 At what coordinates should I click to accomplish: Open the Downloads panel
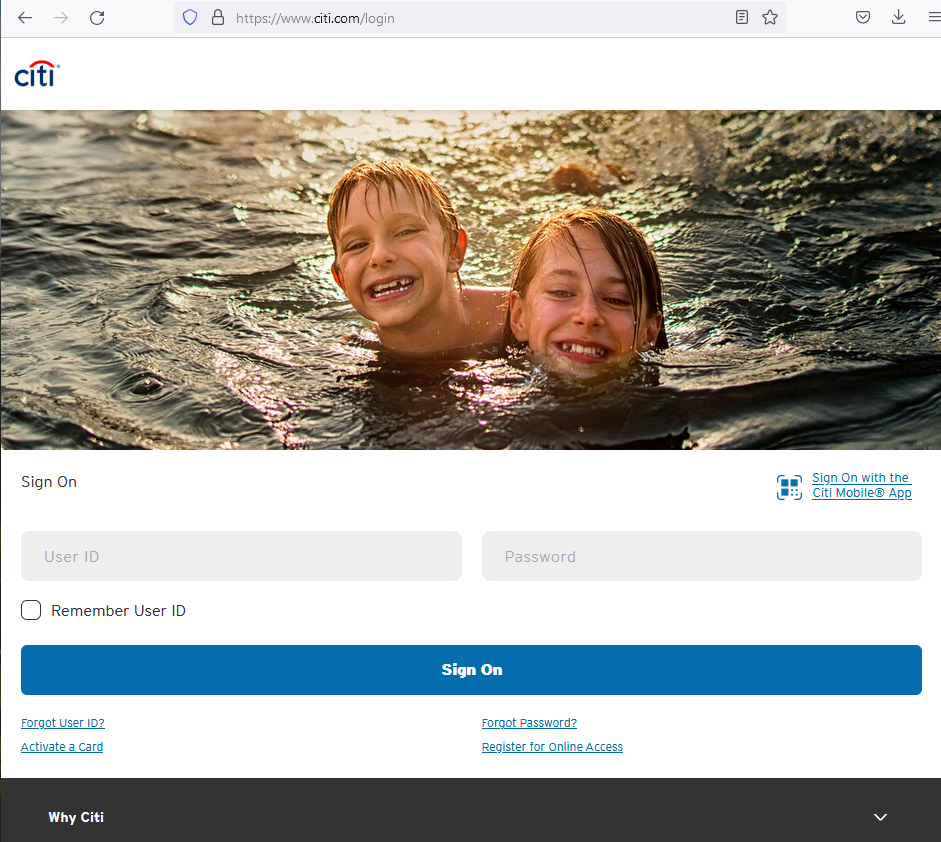(898, 17)
